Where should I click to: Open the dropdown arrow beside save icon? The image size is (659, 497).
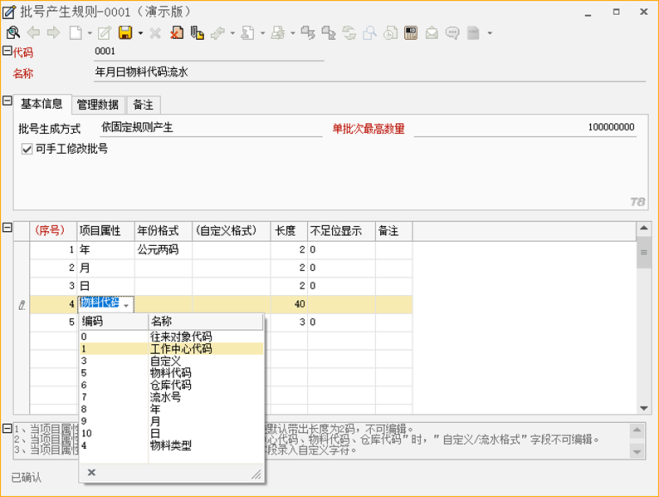[x=140, y=33]
